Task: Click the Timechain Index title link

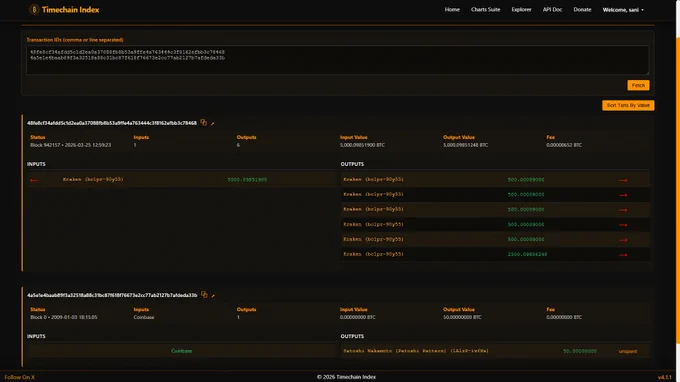Action: point(70,10)
